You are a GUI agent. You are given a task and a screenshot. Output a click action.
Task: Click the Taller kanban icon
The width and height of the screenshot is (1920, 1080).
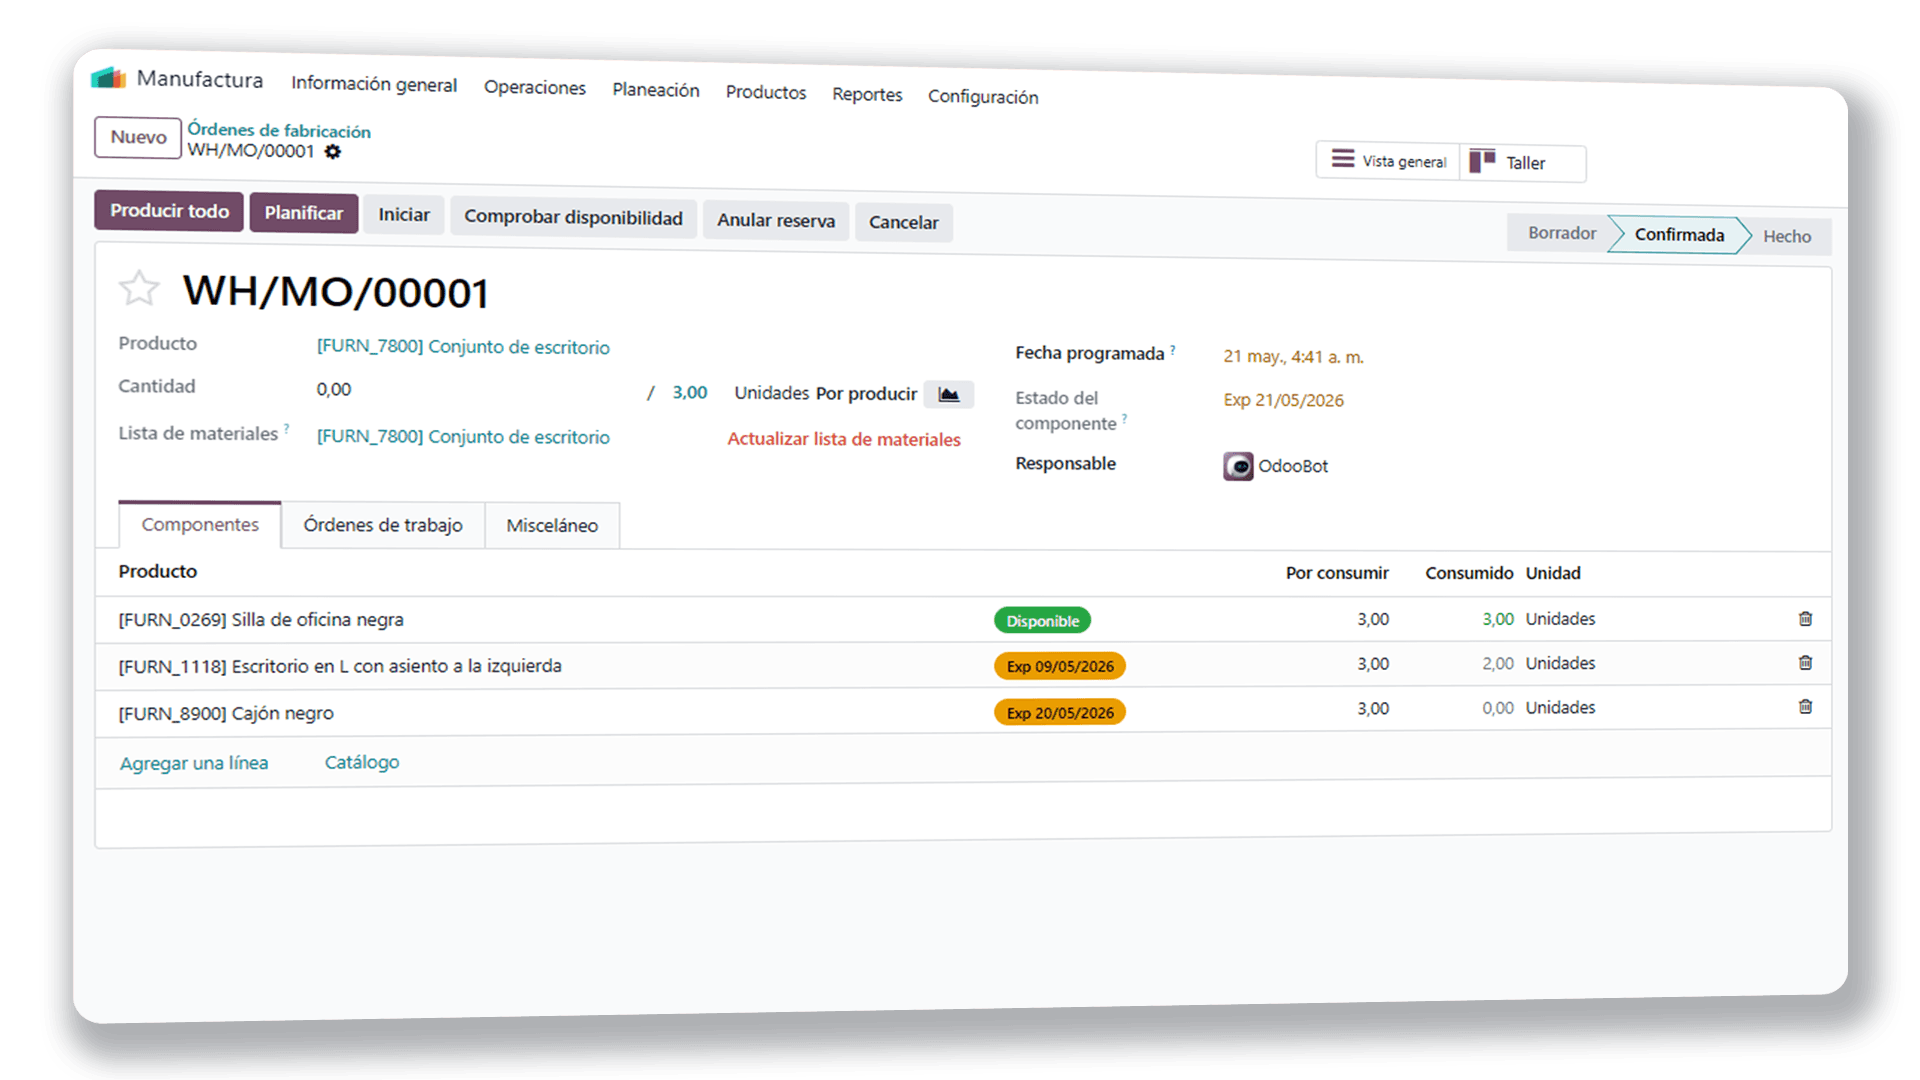1482,161
